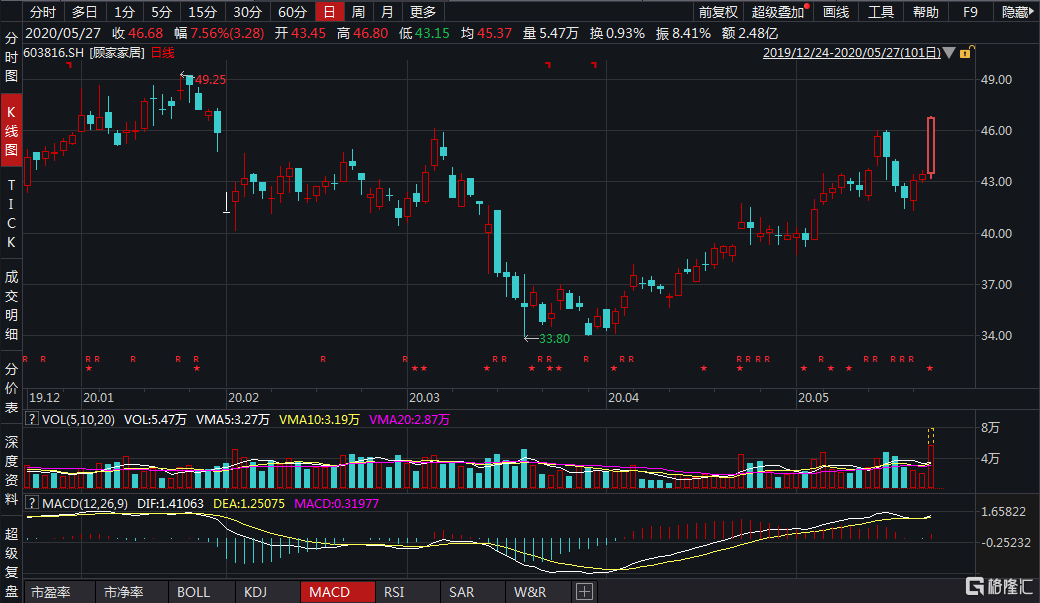Click the add indicator plus icon
1040x603 pixels.
pyautogui.click(x=584, y=592)
